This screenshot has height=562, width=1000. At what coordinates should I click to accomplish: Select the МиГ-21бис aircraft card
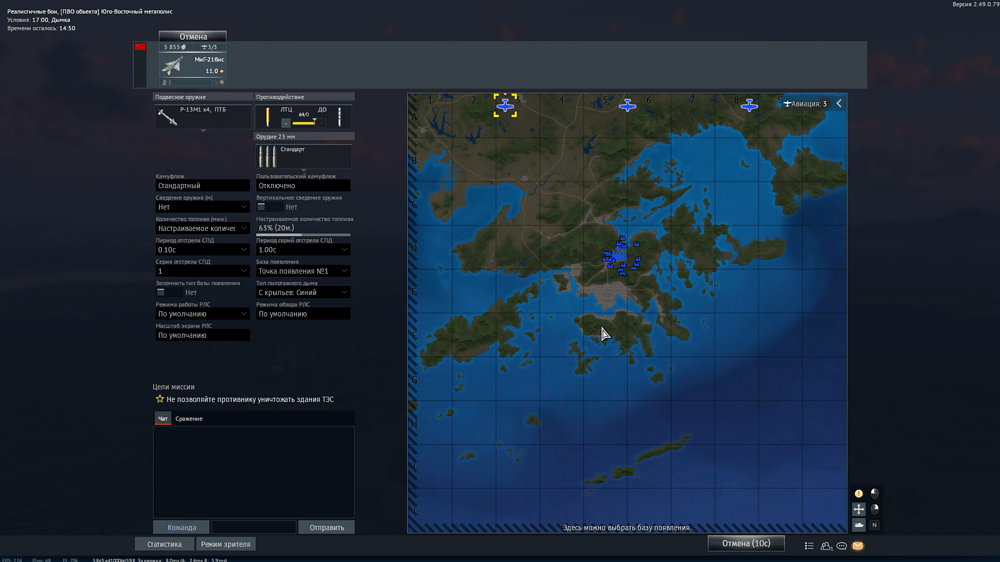tap(192, 65)
